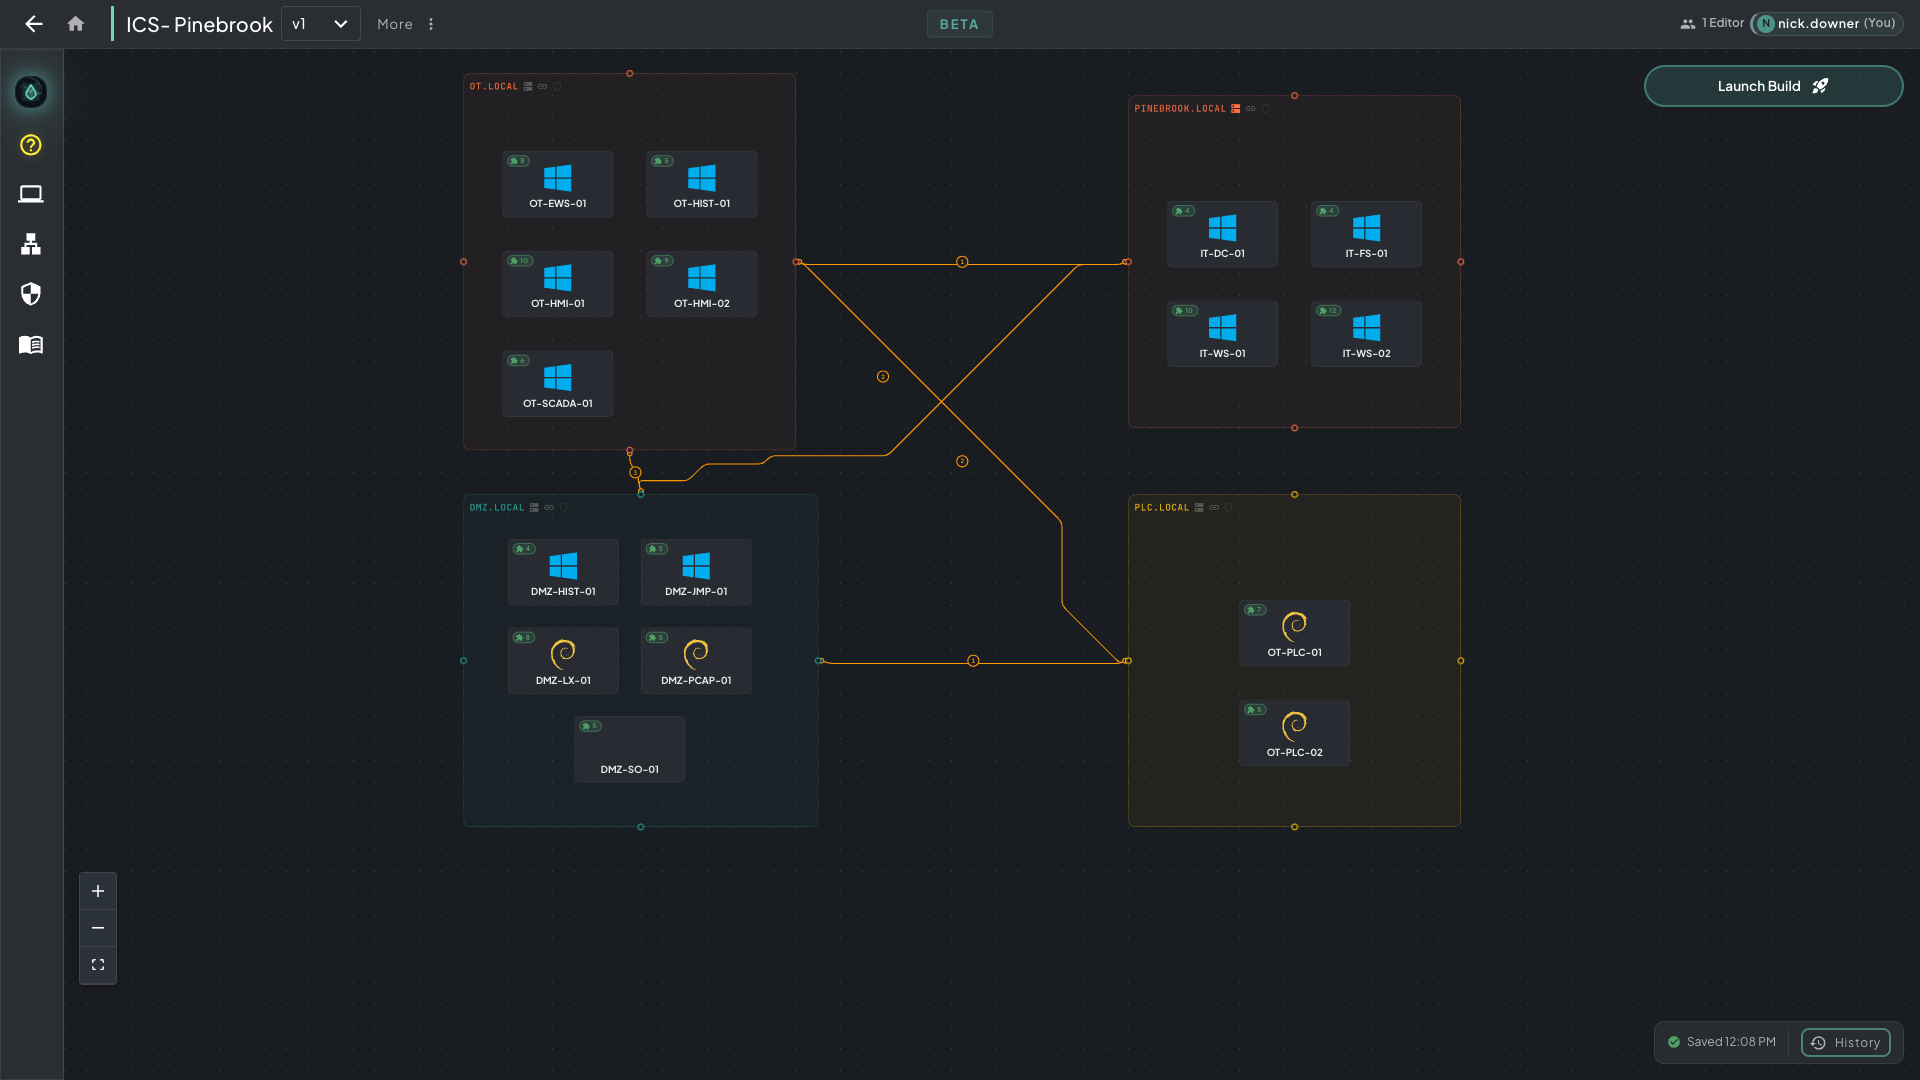The width and height of the screenshot is (1920, 1080).
Task: Click the left connector handle of OT.LOCAL
Action: pos(463,262)
